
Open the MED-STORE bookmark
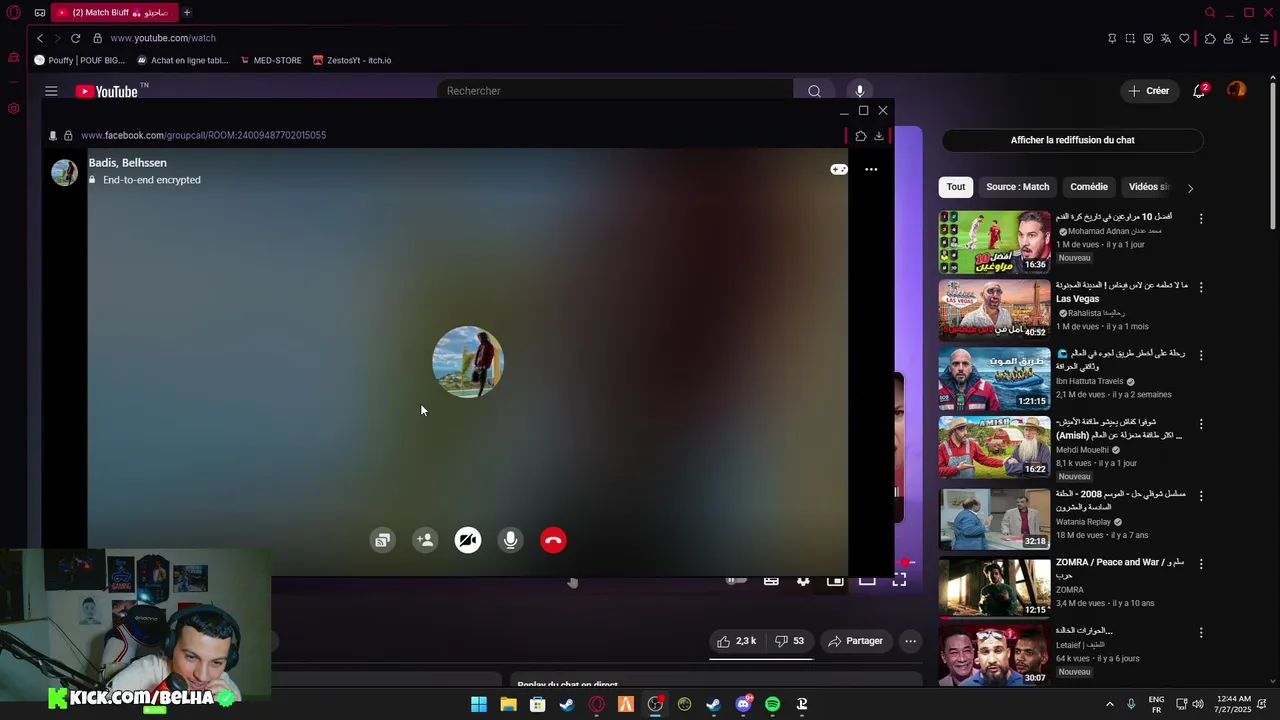[x=270, y=60]
